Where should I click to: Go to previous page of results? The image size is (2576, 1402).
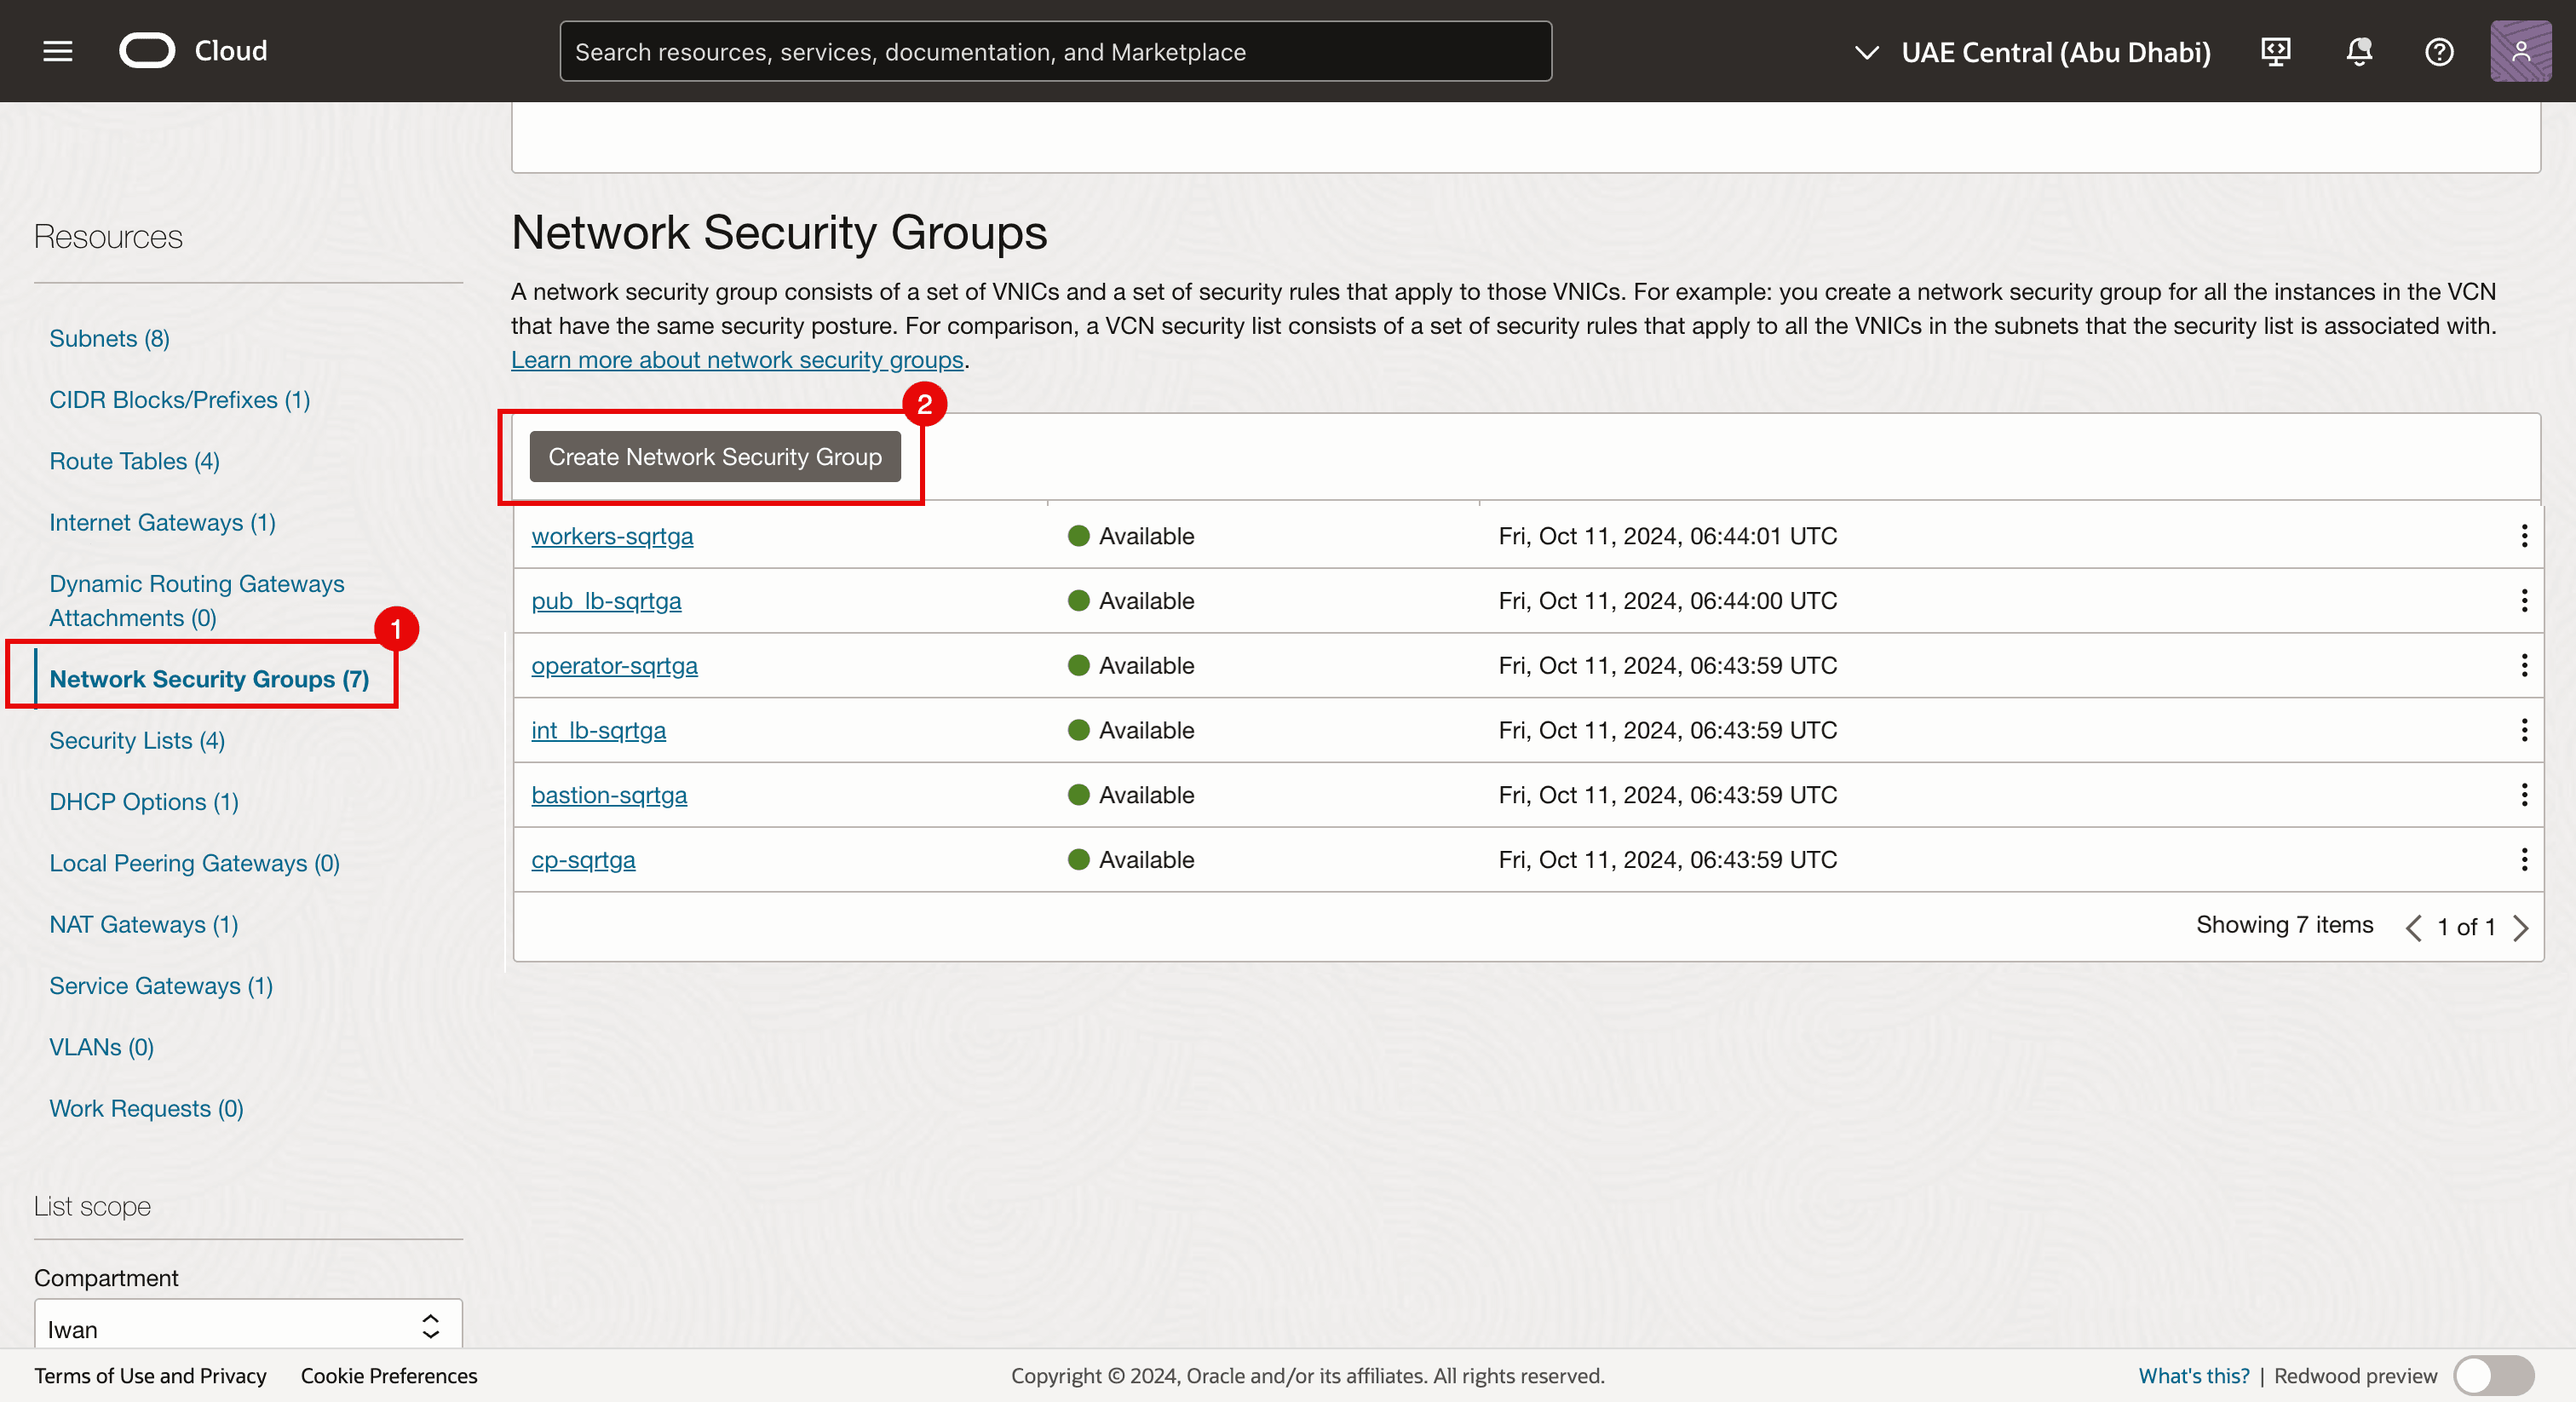[x=2413, y=928]
